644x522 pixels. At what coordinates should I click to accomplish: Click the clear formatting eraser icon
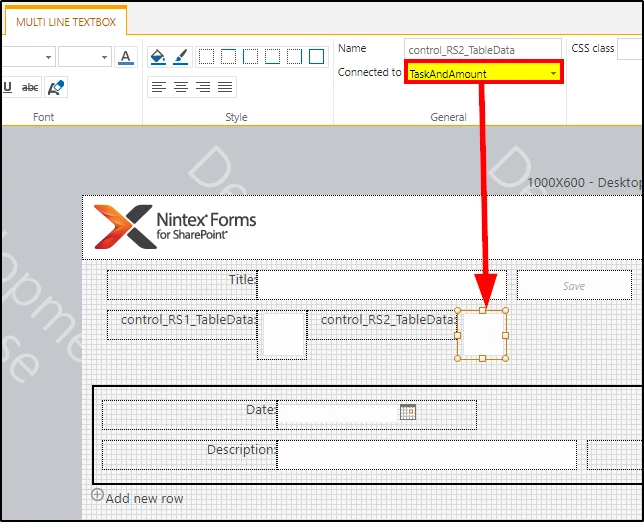tap(56, 87)
